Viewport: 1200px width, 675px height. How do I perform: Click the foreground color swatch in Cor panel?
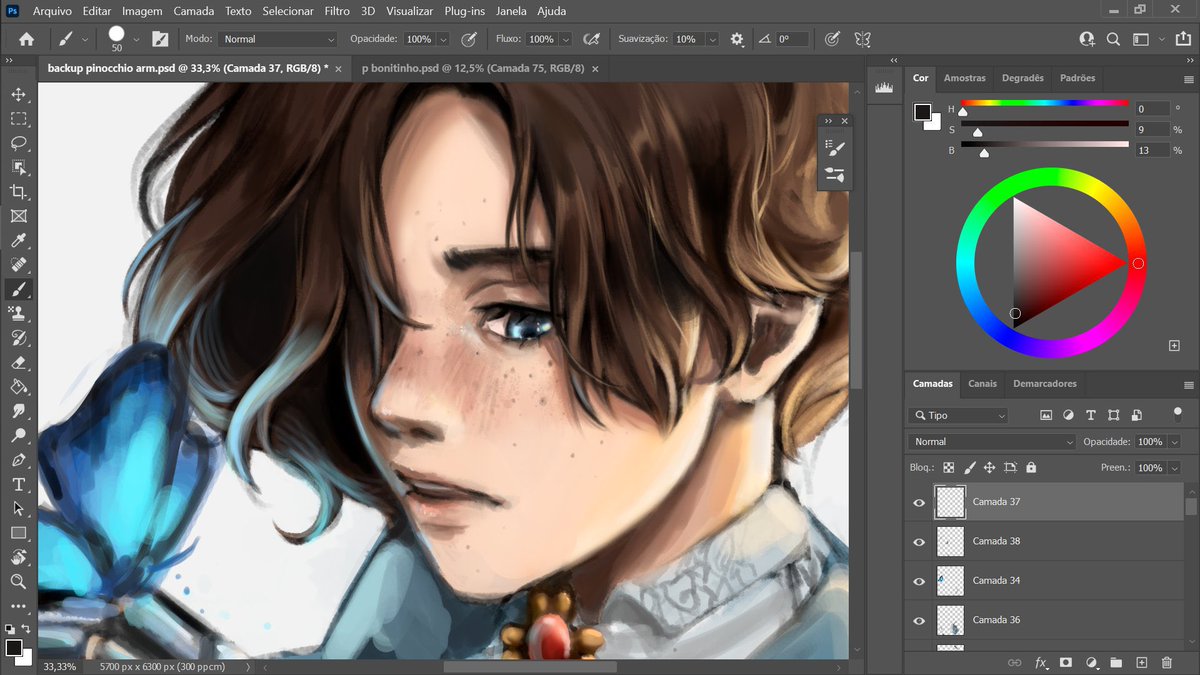click(x=923, y=112)
